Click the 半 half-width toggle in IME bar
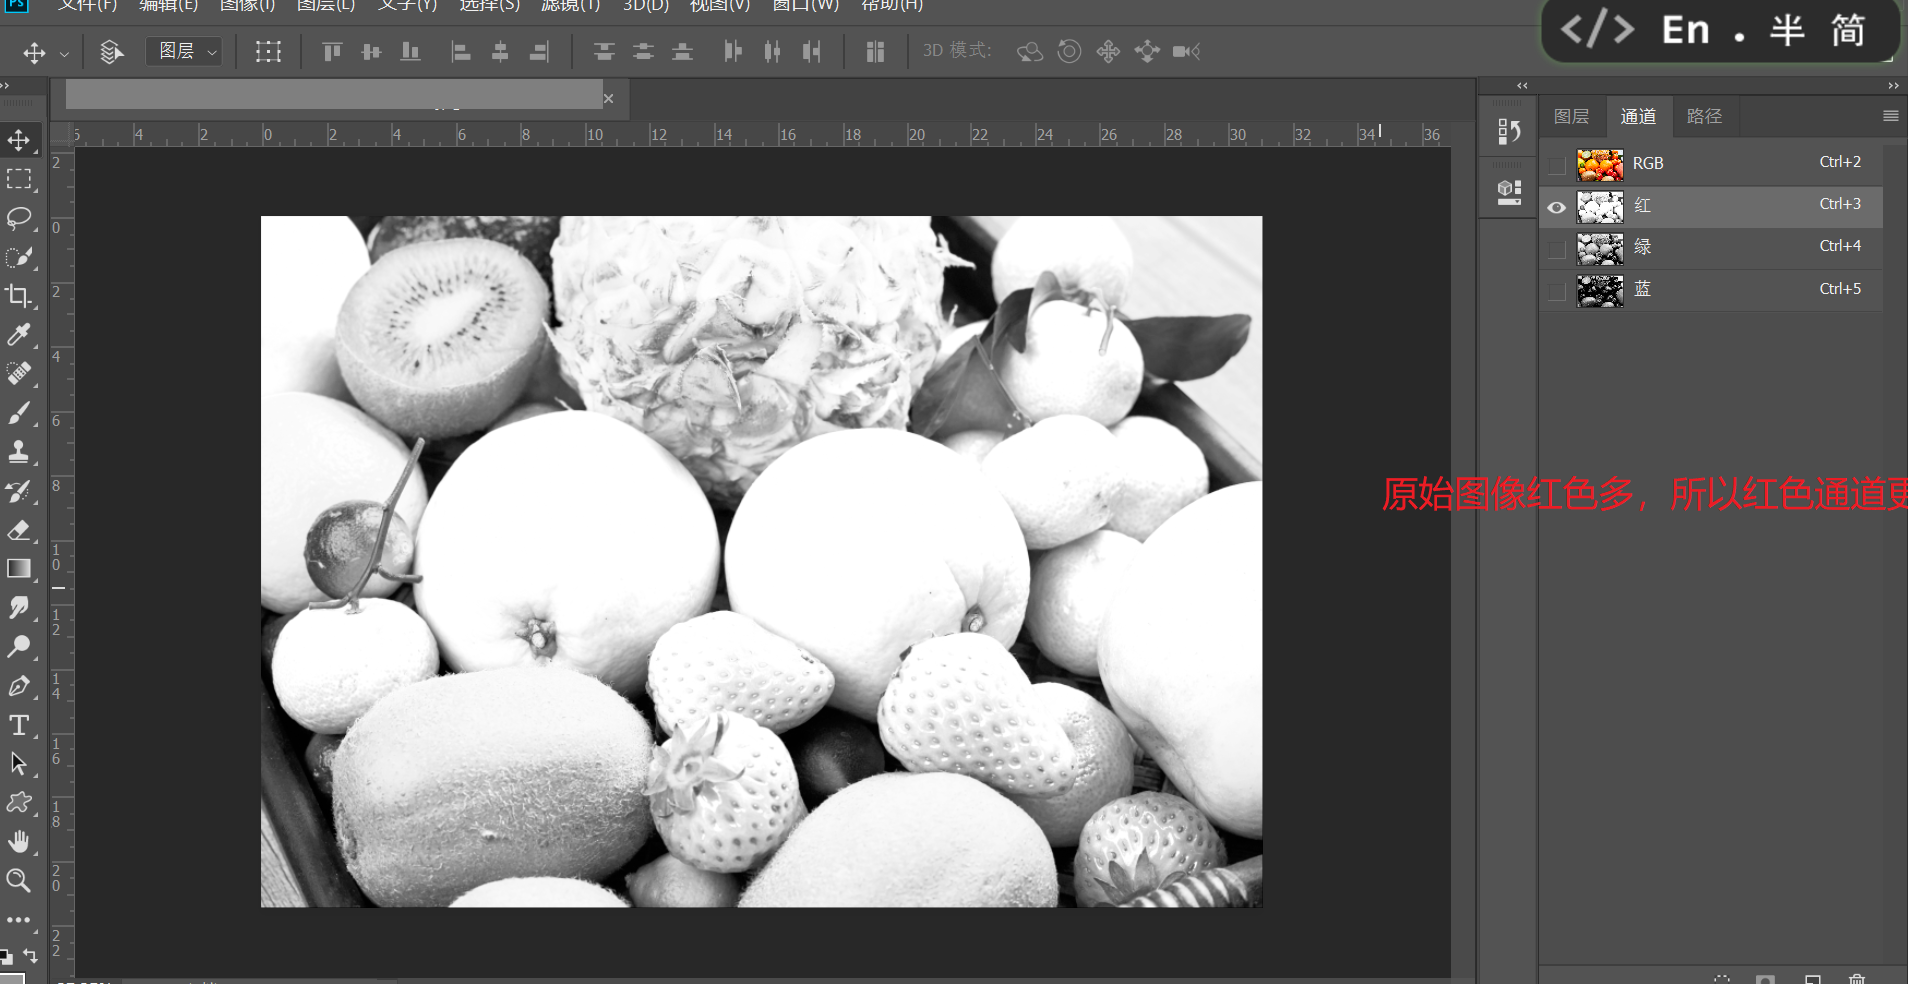This screenshot has height=984, width=1908. (x=1787, y=30)
